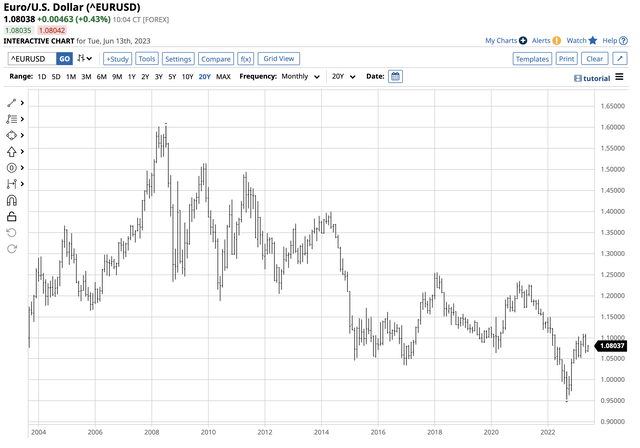
Task: Undo the last chart action
Action: (11, 233)
